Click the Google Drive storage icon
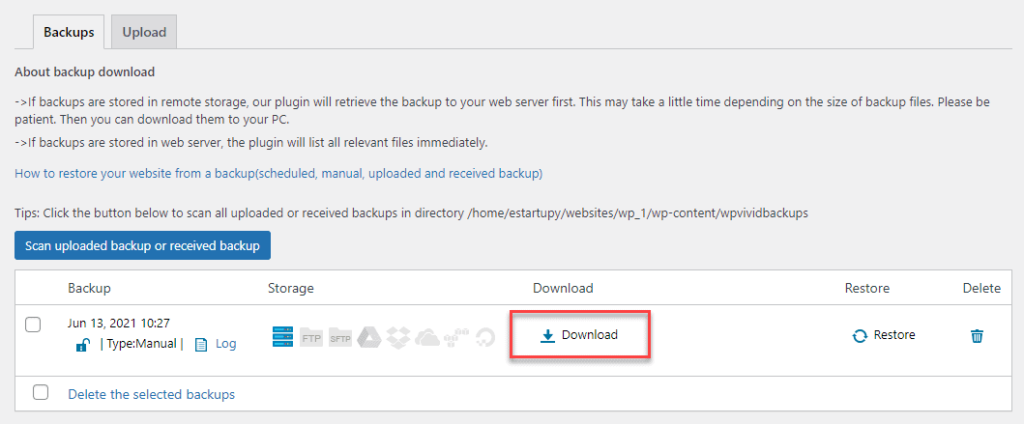The width and height of the screenshot is (1024, 424). [370, 337]
